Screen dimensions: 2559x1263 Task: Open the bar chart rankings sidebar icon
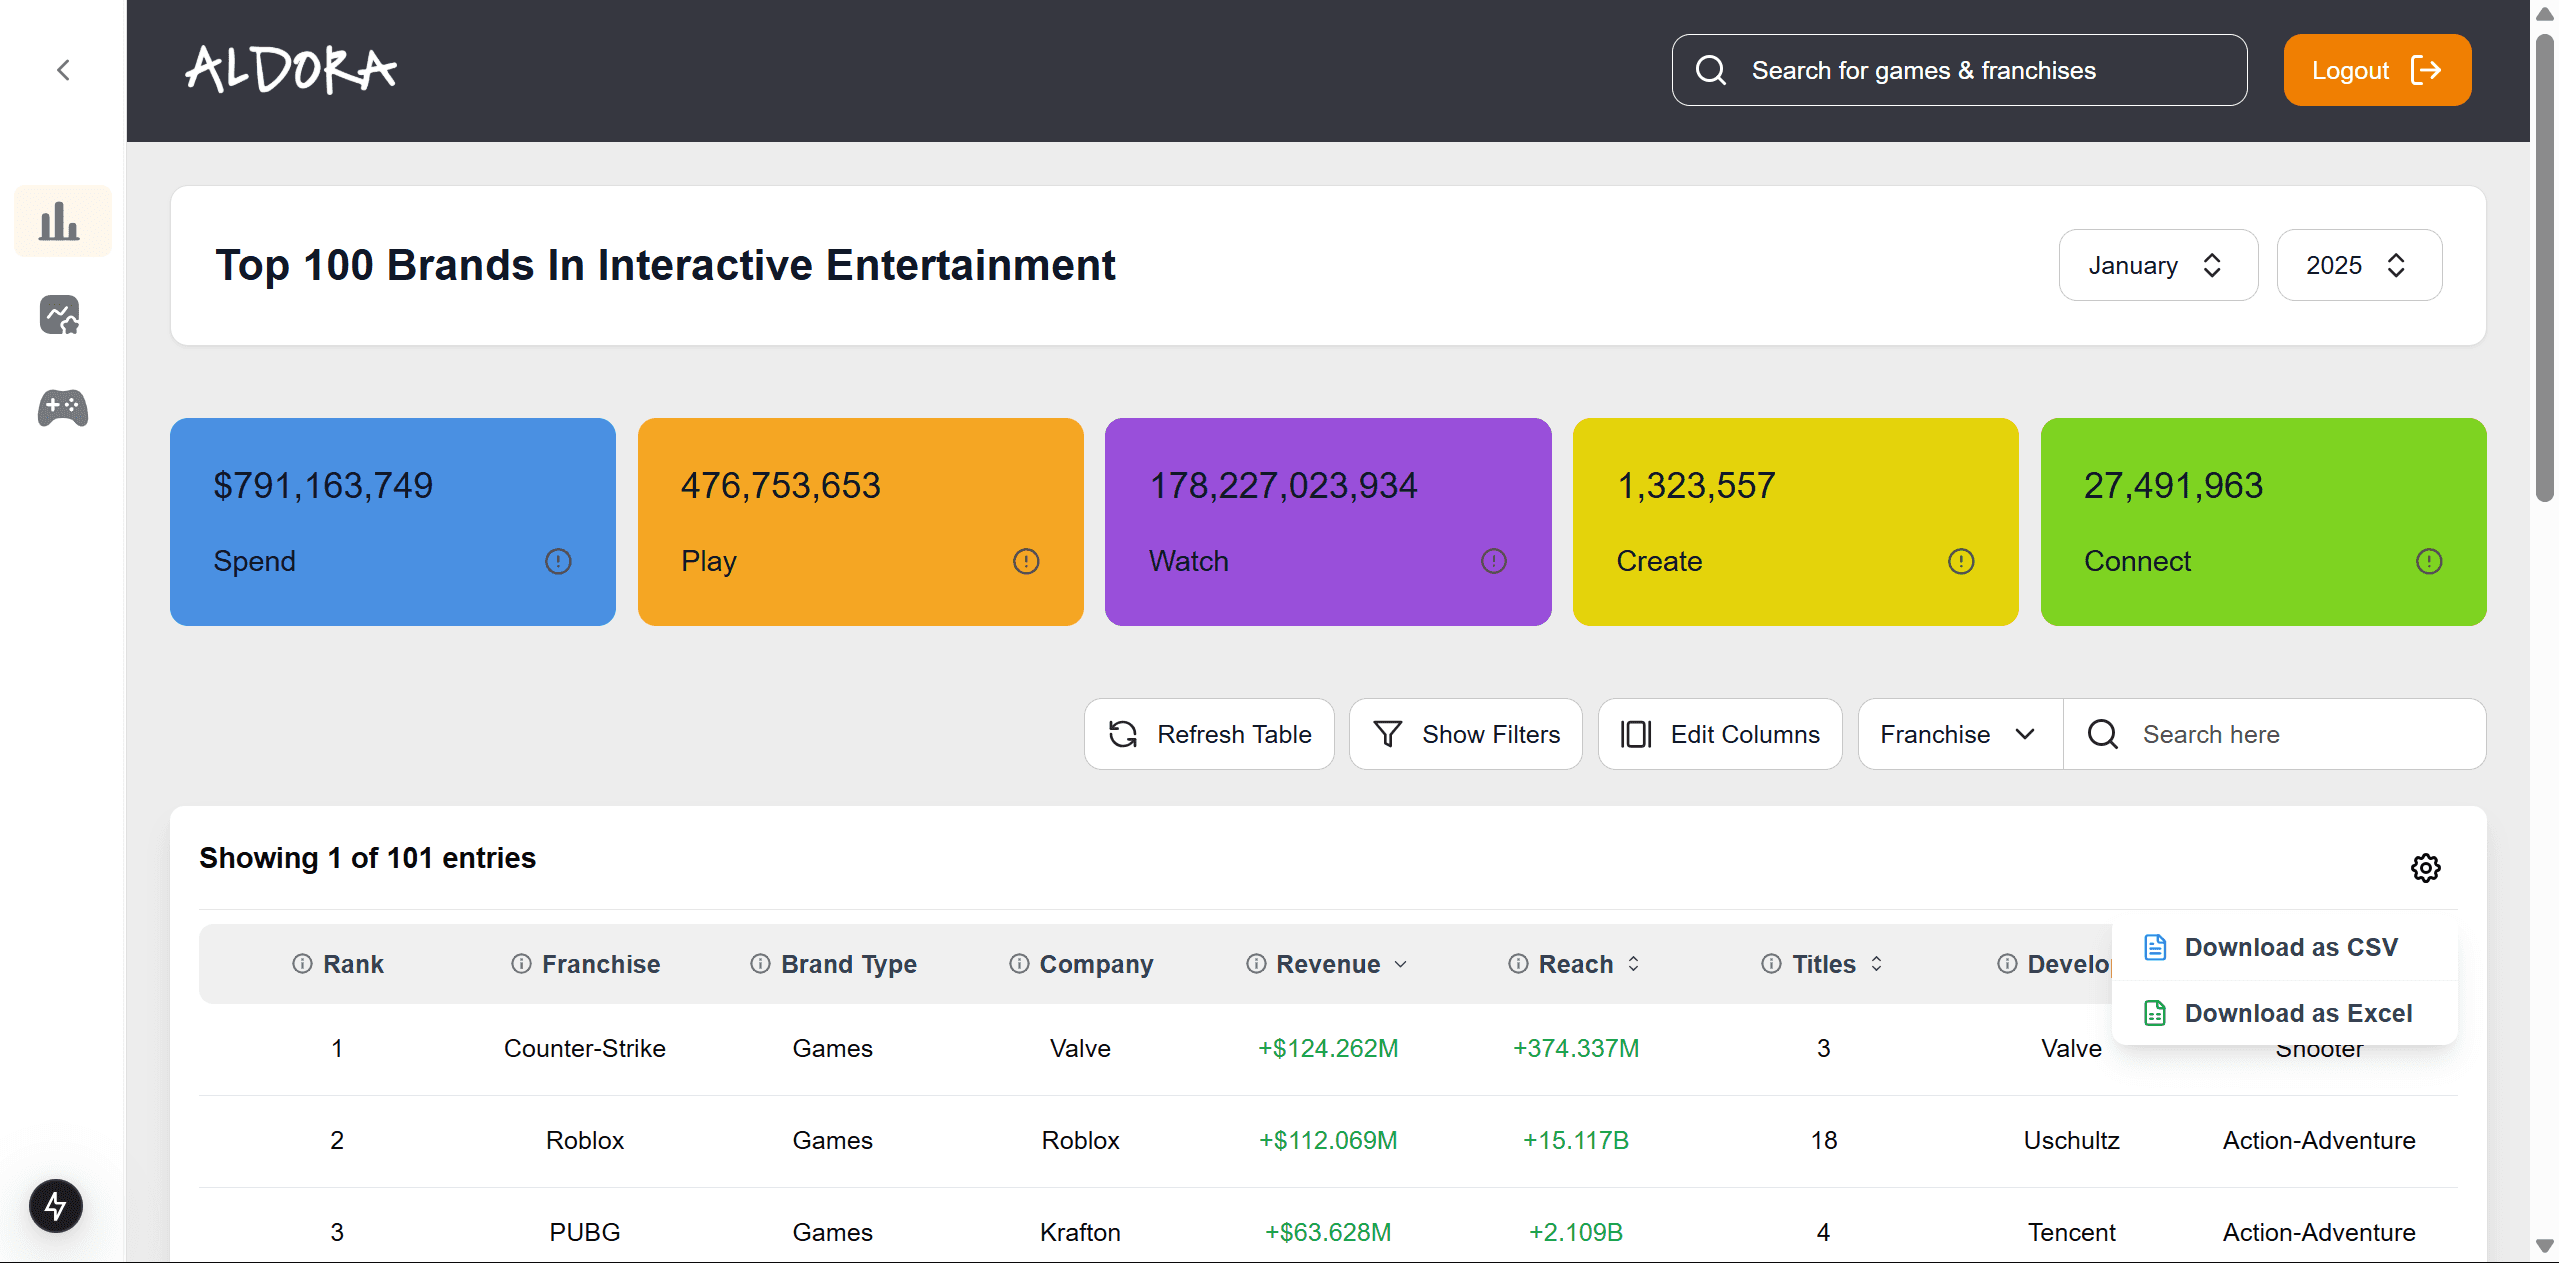pos(60,221)
